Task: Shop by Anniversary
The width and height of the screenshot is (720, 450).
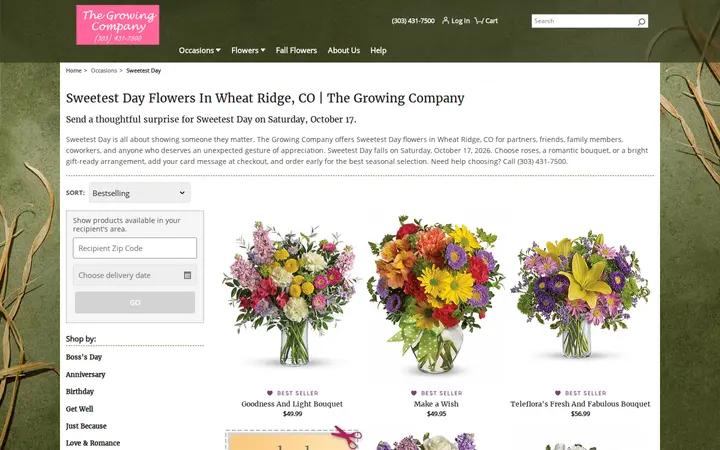Action: pyautogui.click(x=85, y=375)
